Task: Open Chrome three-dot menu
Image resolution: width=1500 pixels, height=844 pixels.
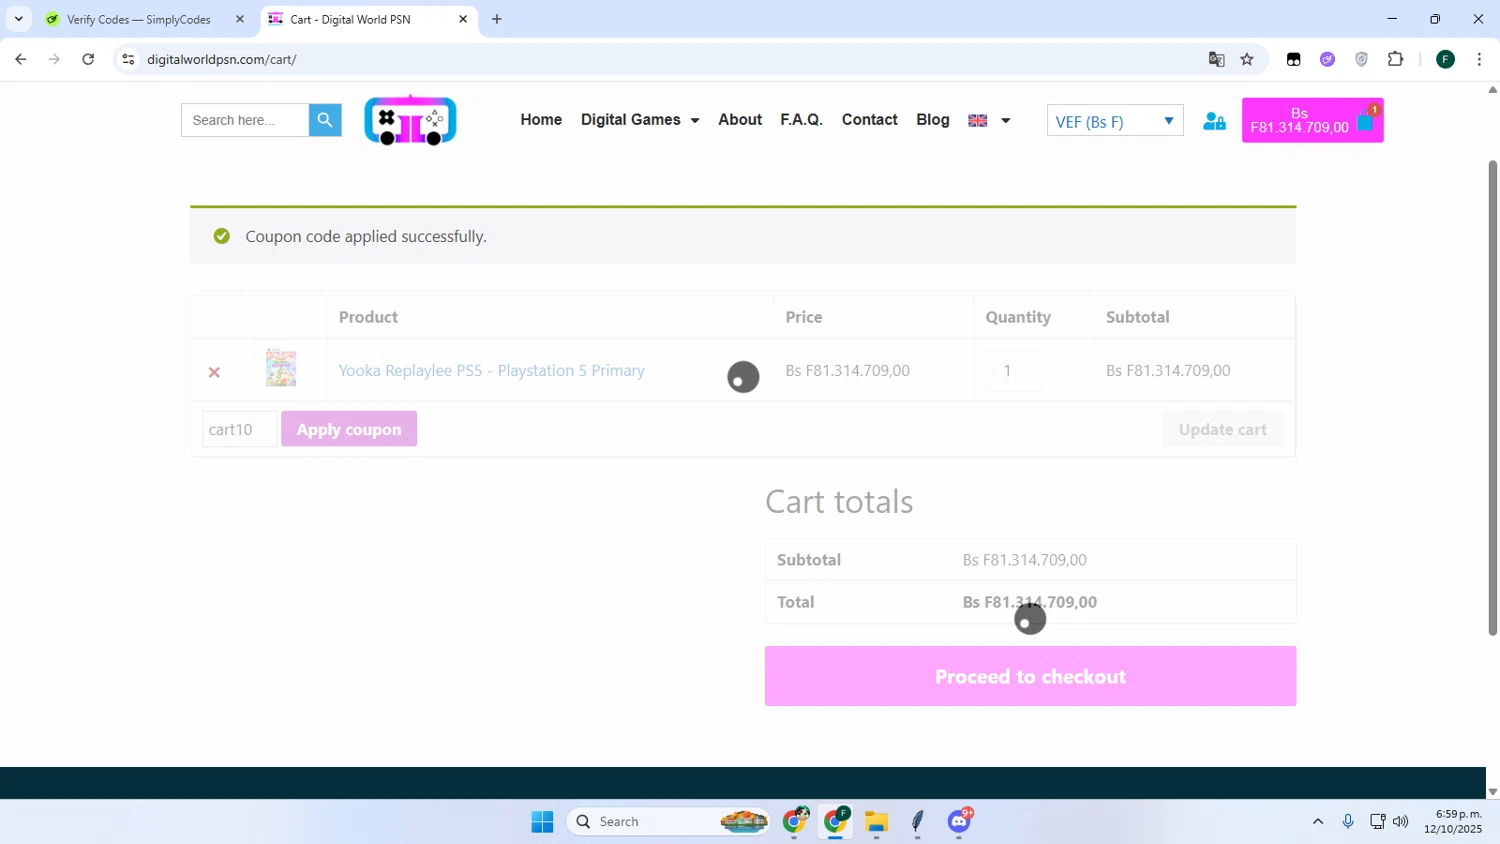Action: (1479, 59)
